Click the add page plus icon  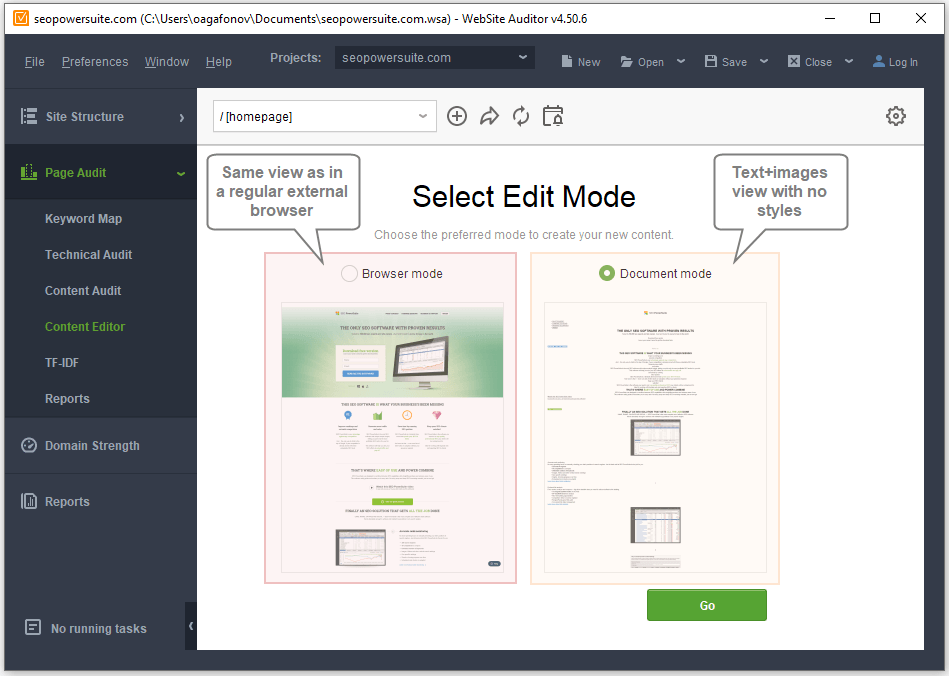click(x=457, y=116)
